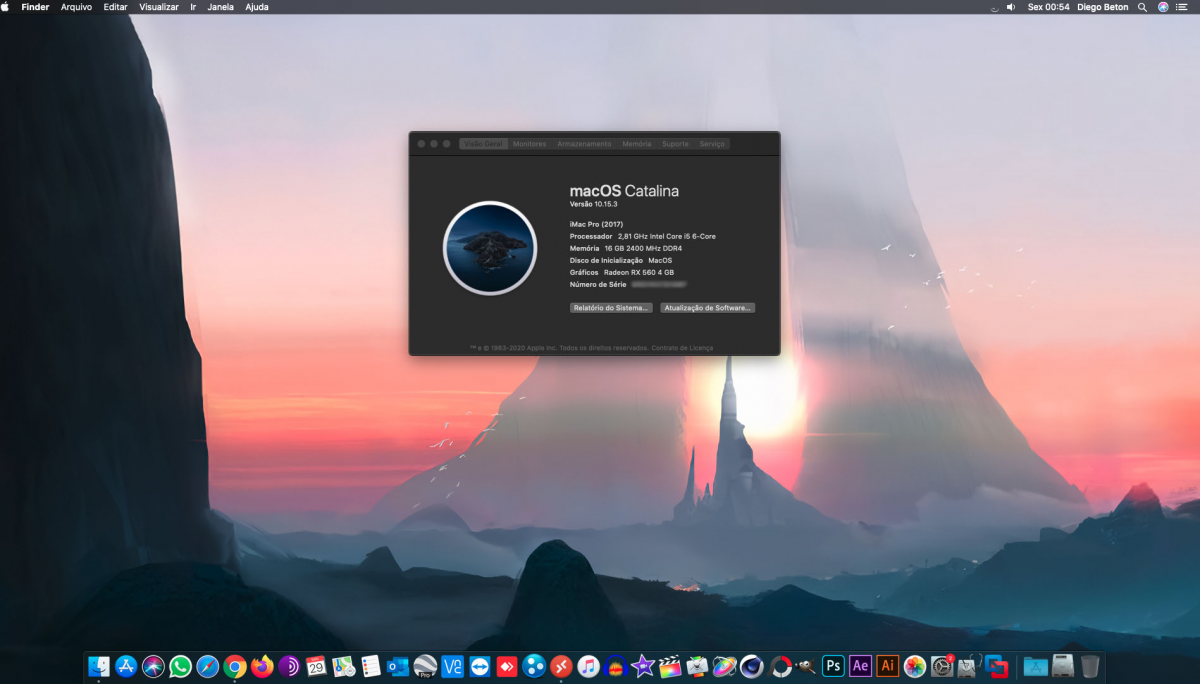Switch to the Memória tab
The width and height of the screenshot is (1200, 684).
point(636,144)
